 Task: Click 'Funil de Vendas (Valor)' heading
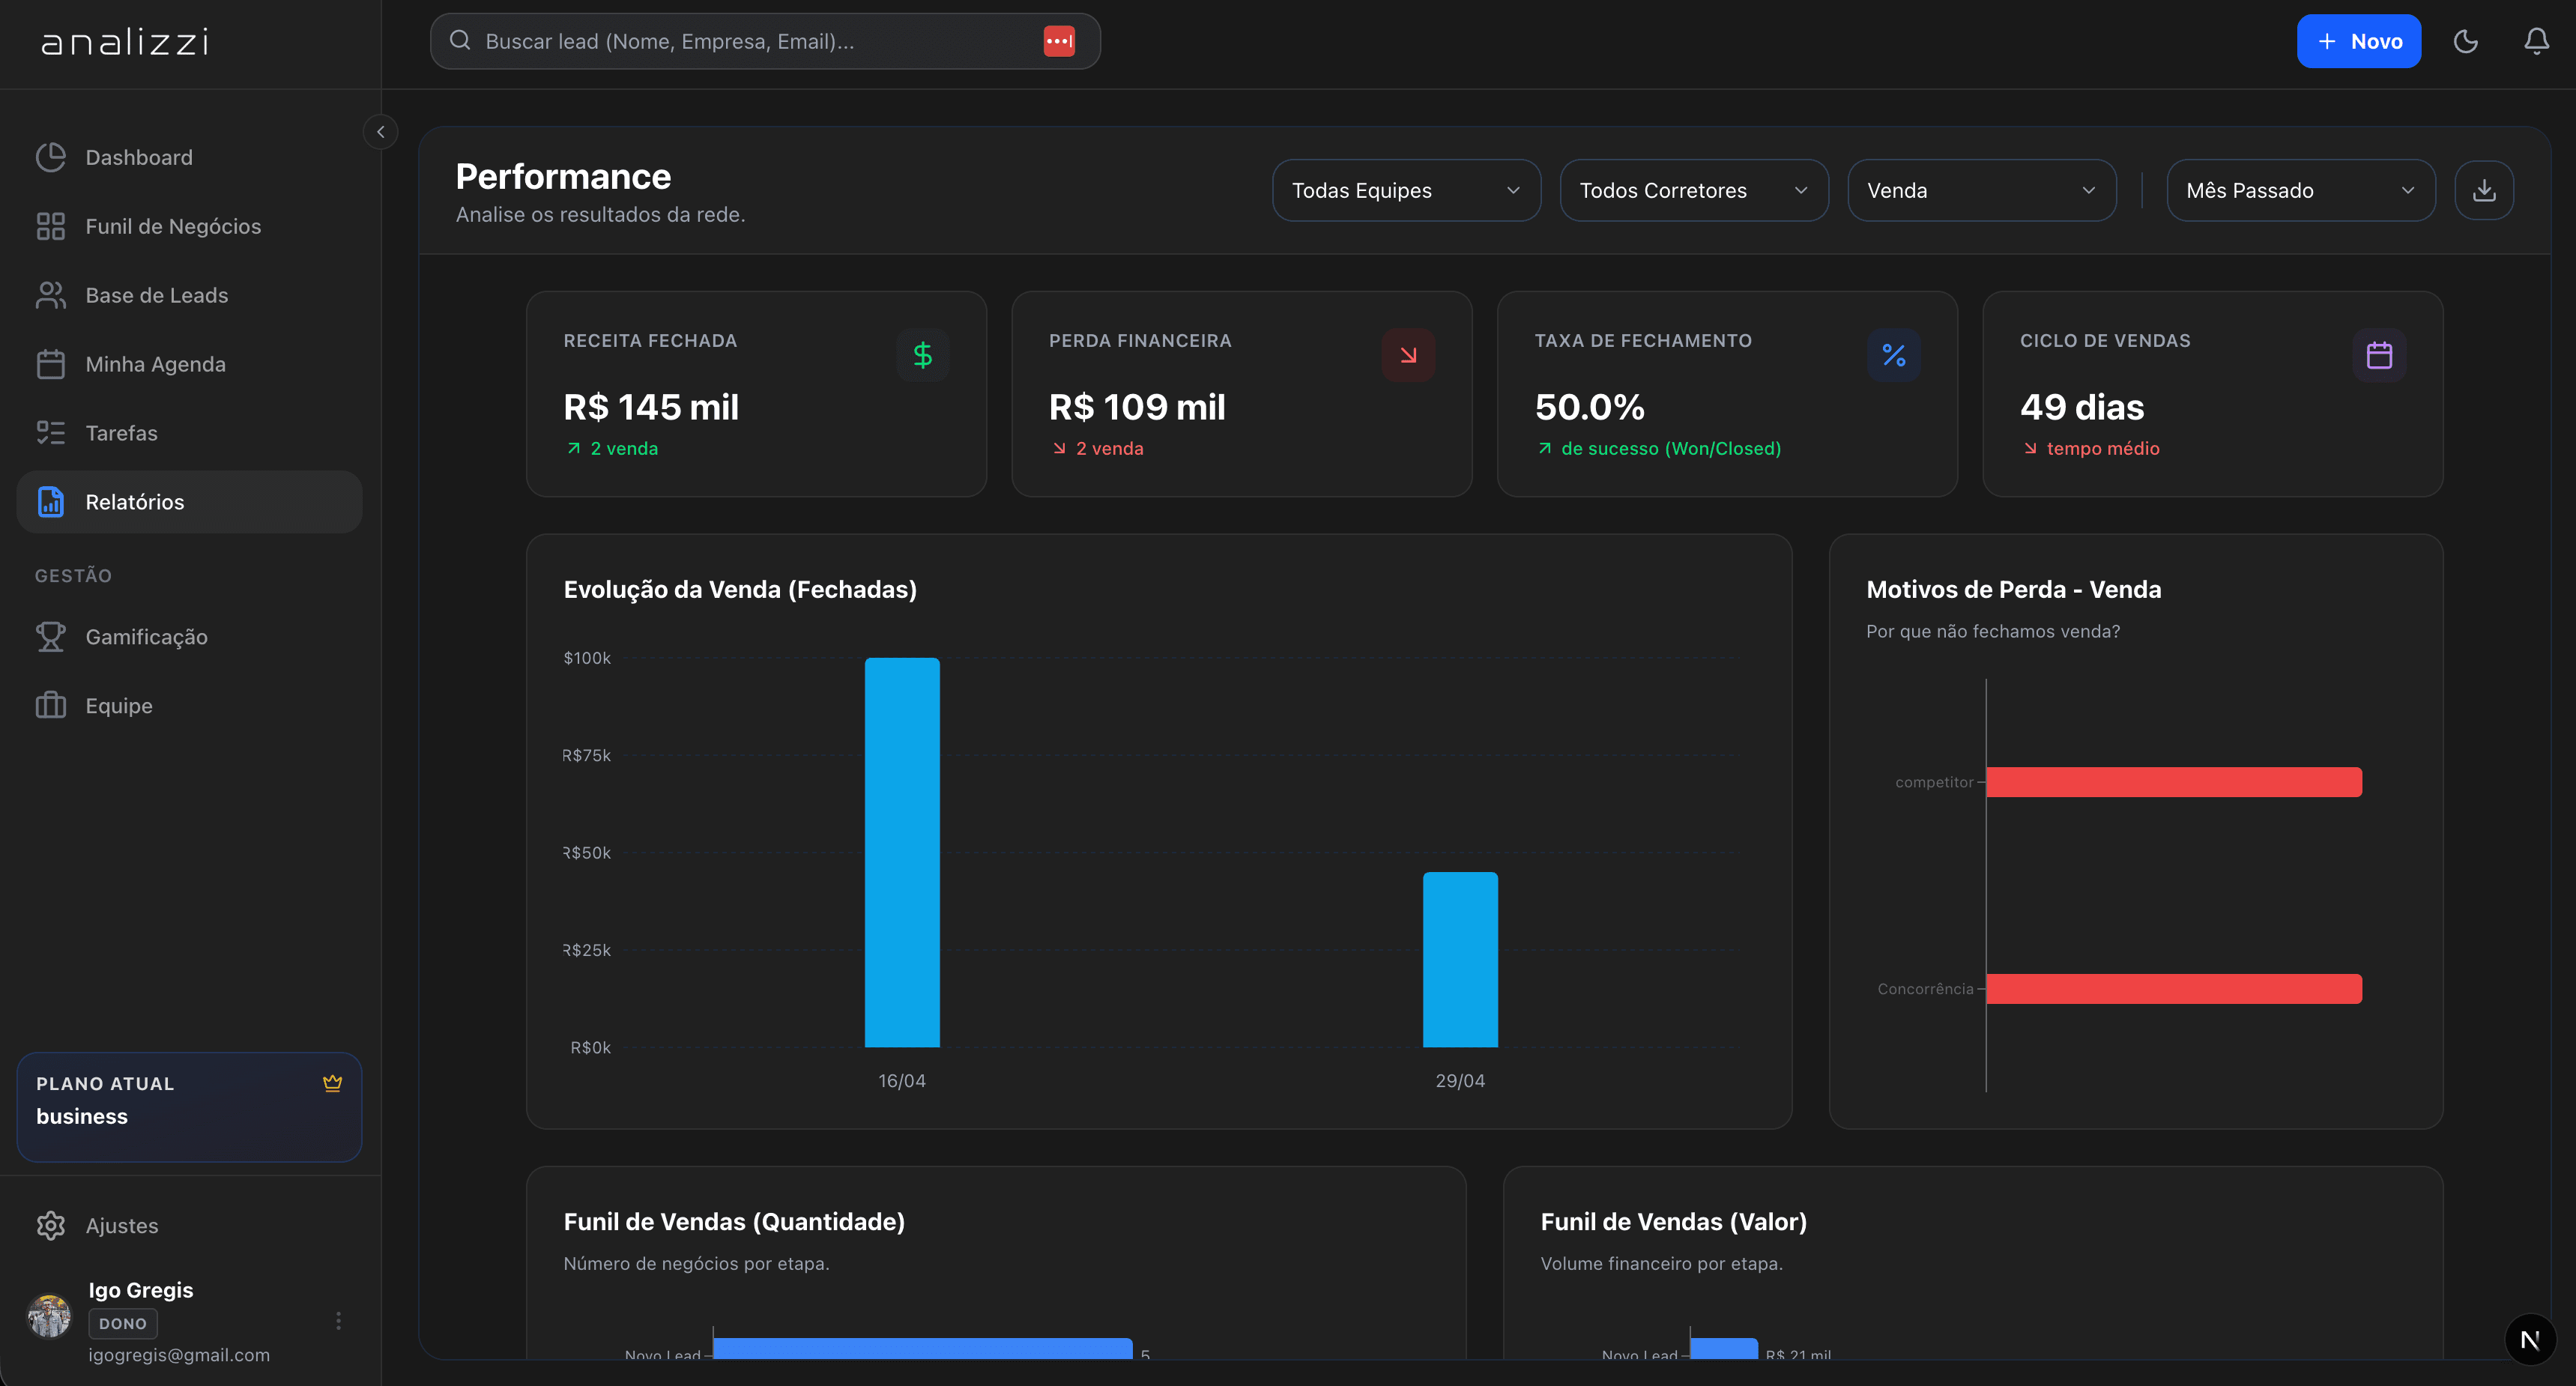pos(1674,1222)
